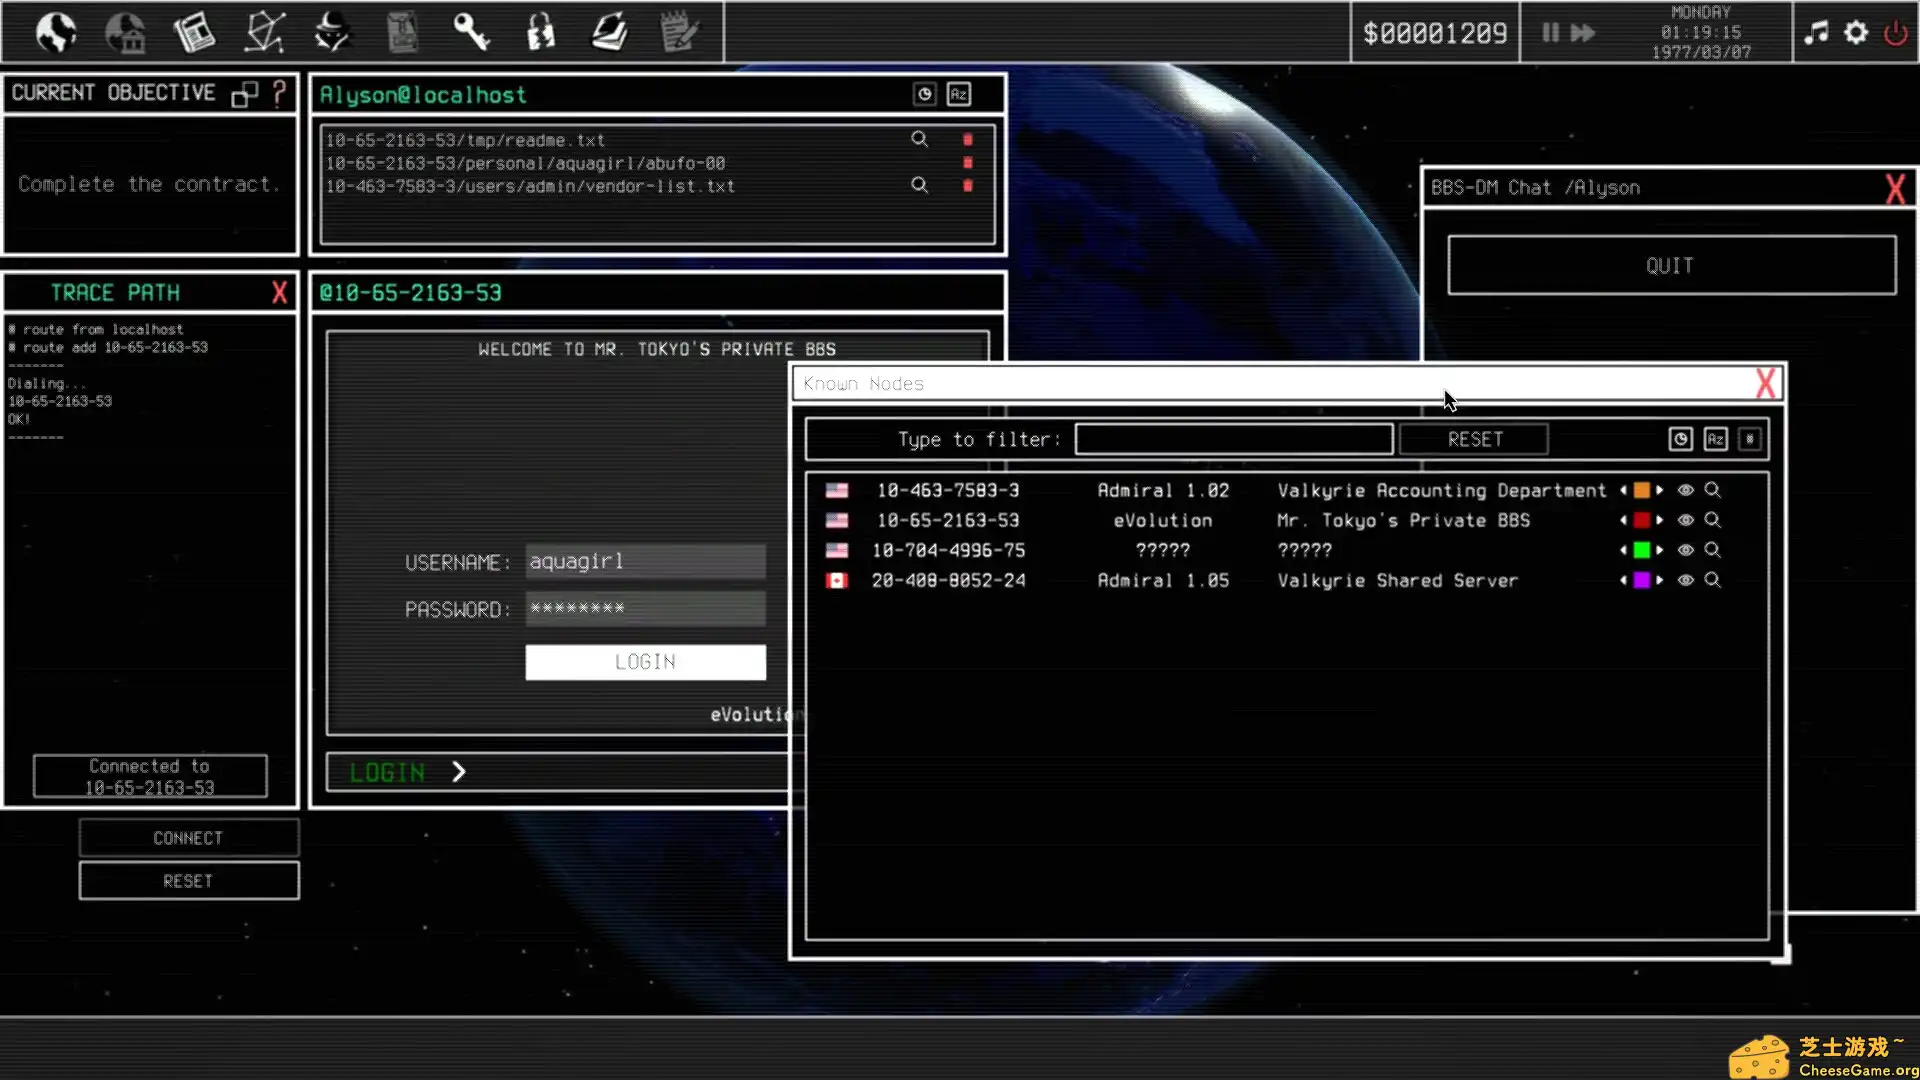This screenshot has width=1920, height=1080.
Task: Toggle visibility of Valkyrie Shared Server node
Action: point(1685,581)
